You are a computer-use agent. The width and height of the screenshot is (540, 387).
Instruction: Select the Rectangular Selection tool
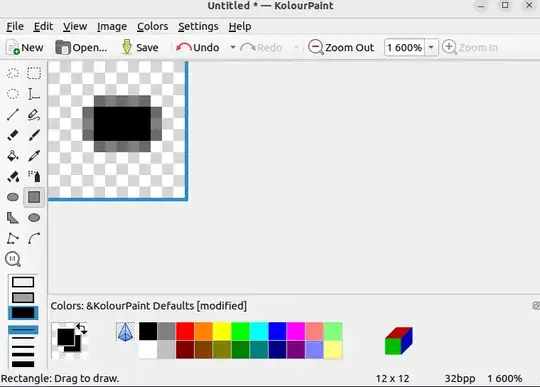click(34, 73)
